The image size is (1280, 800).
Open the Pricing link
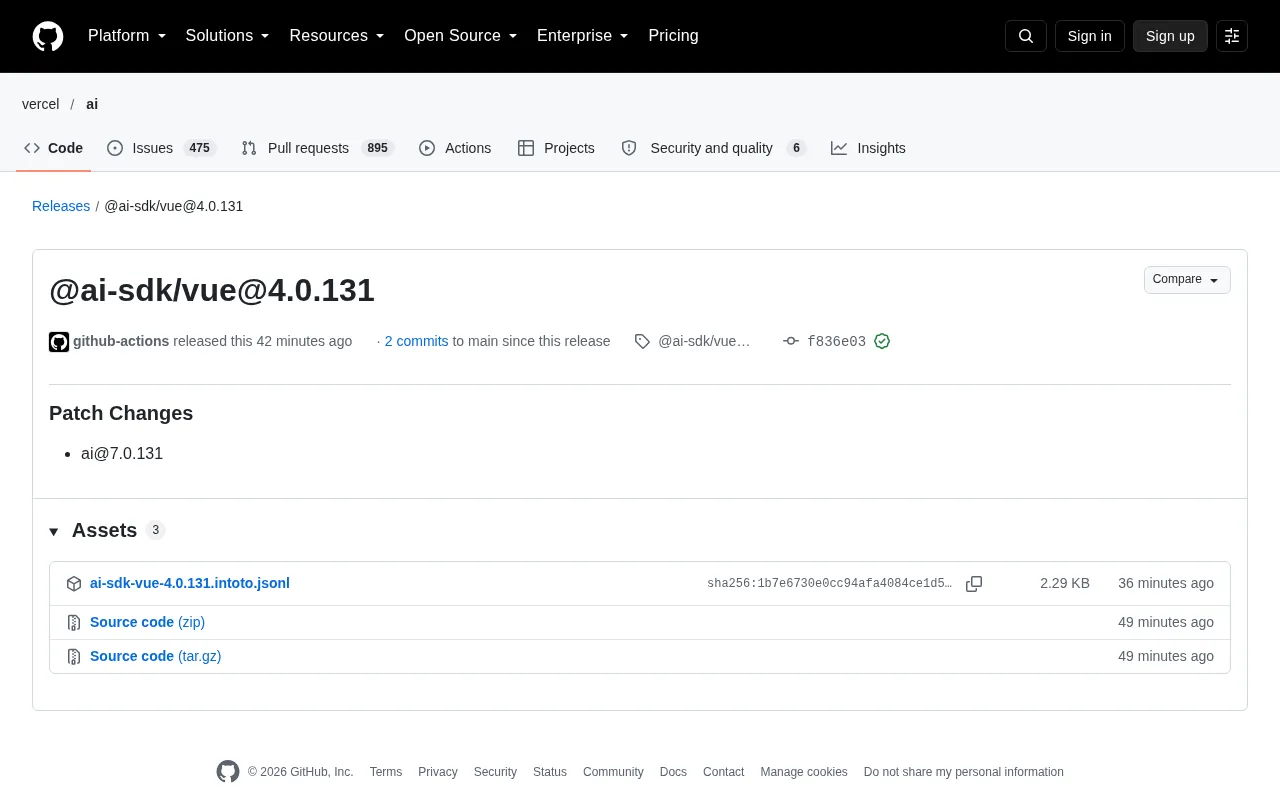tap(673, 36)
